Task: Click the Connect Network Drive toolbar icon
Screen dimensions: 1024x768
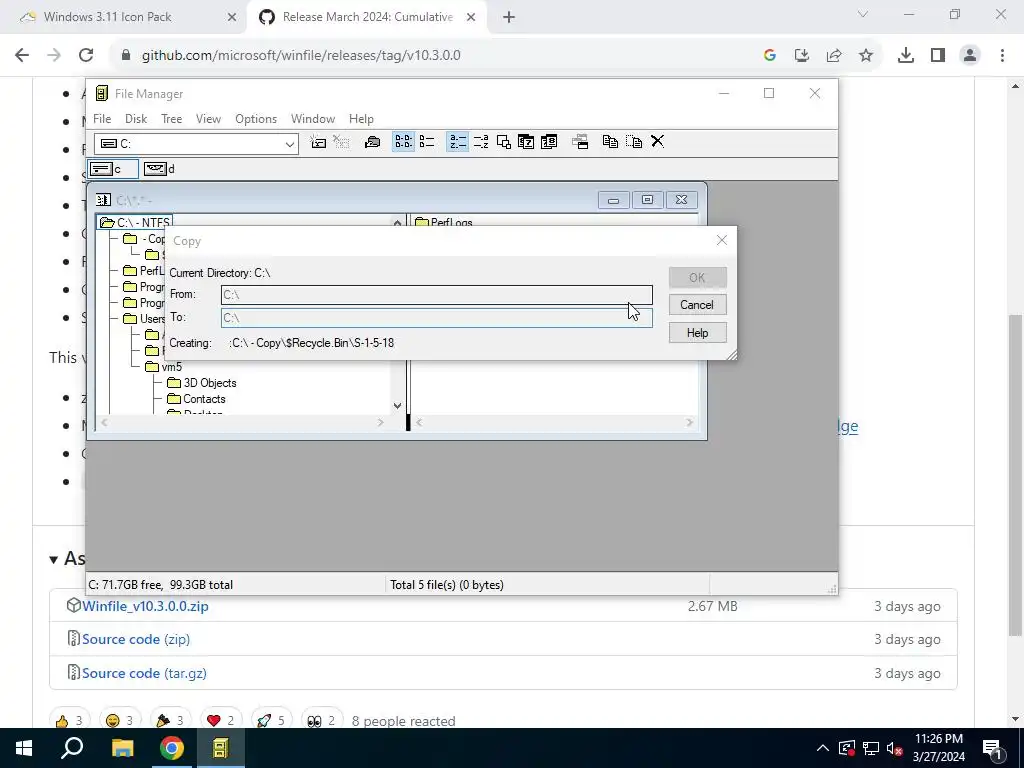Action: [318, 142]
